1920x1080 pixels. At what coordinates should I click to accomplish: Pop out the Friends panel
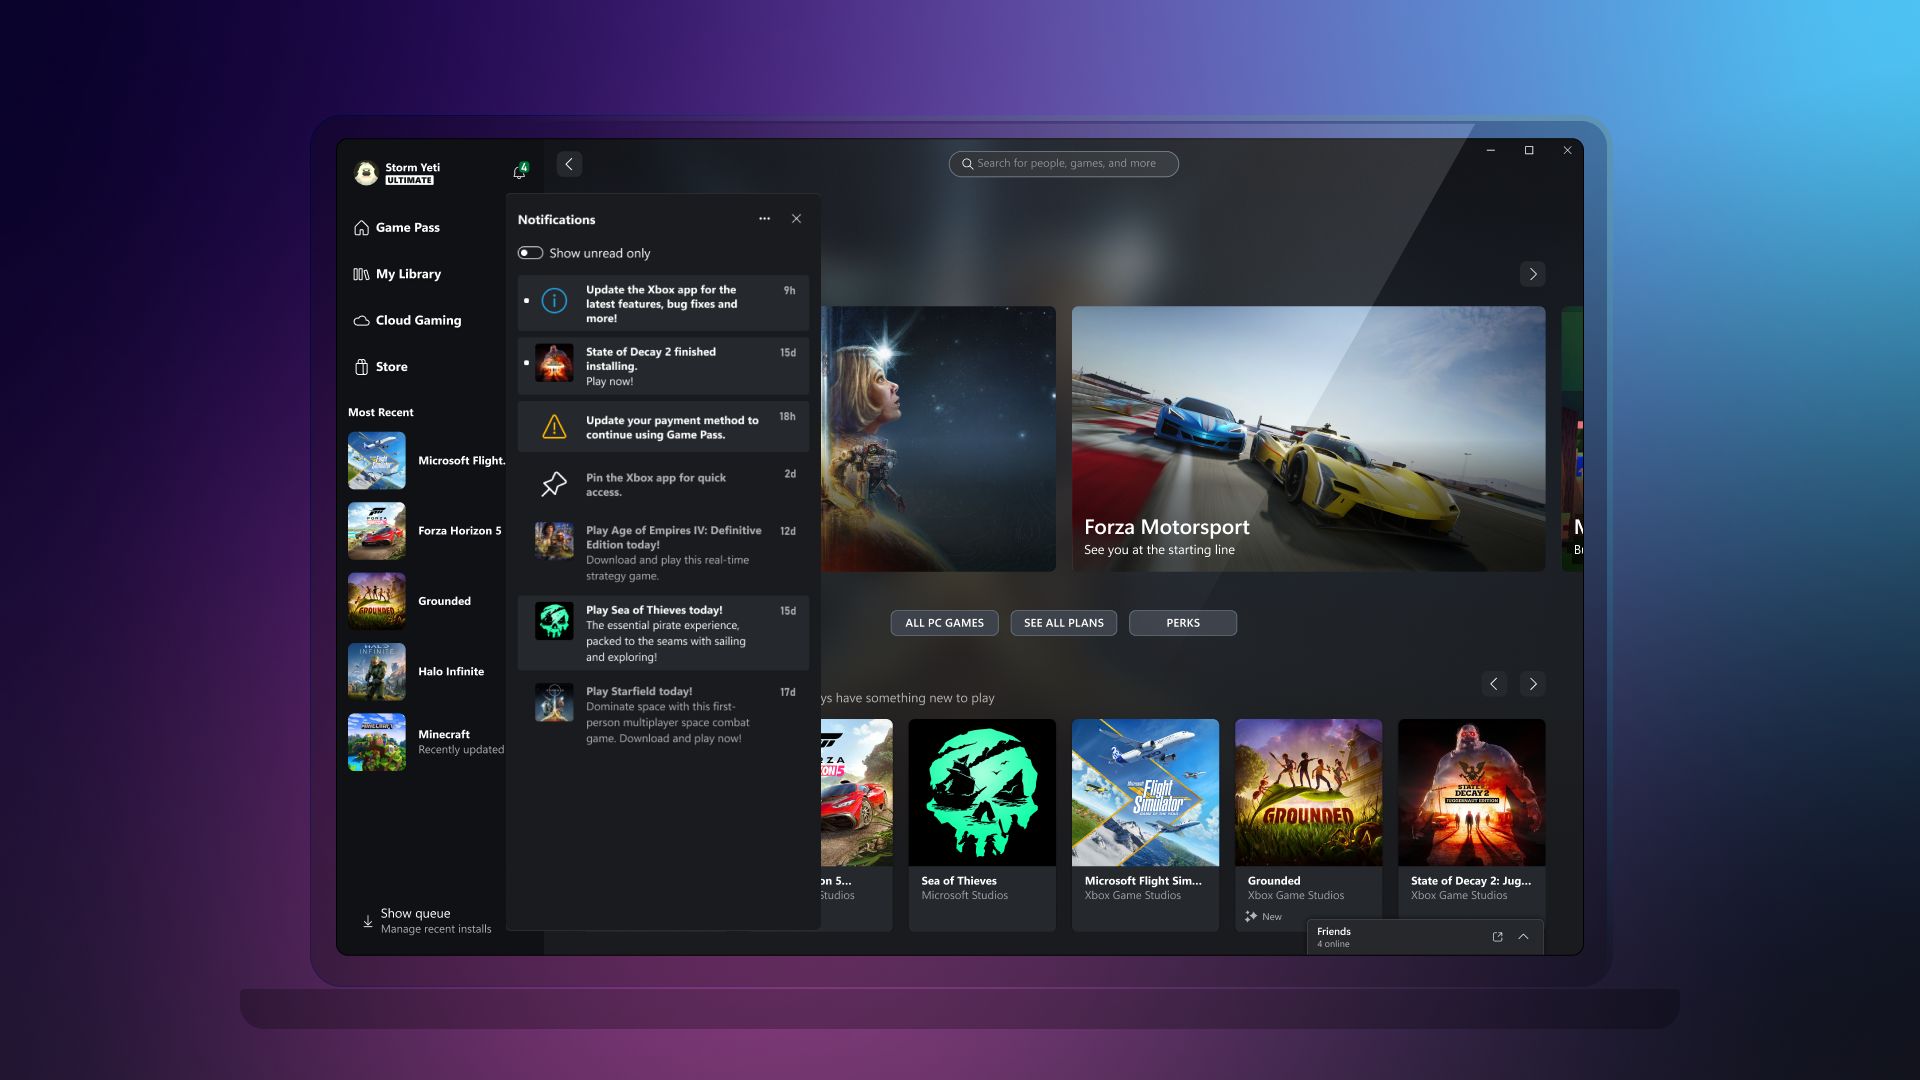pyautogui.click(x=1497, y=937)
